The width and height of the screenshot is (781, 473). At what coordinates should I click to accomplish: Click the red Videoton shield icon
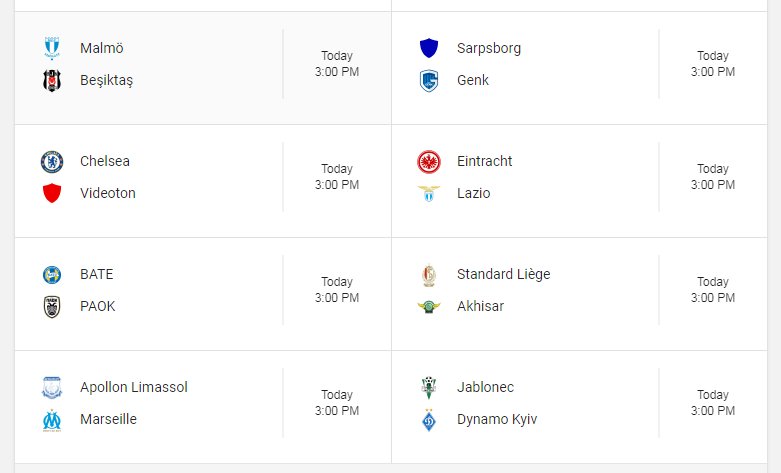coord(52,193)
